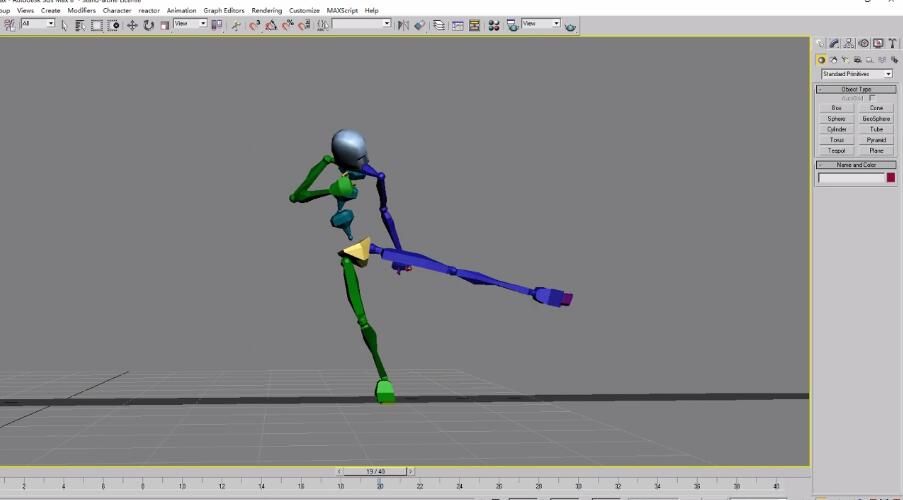Select the Create panel tab

(820, 43)
